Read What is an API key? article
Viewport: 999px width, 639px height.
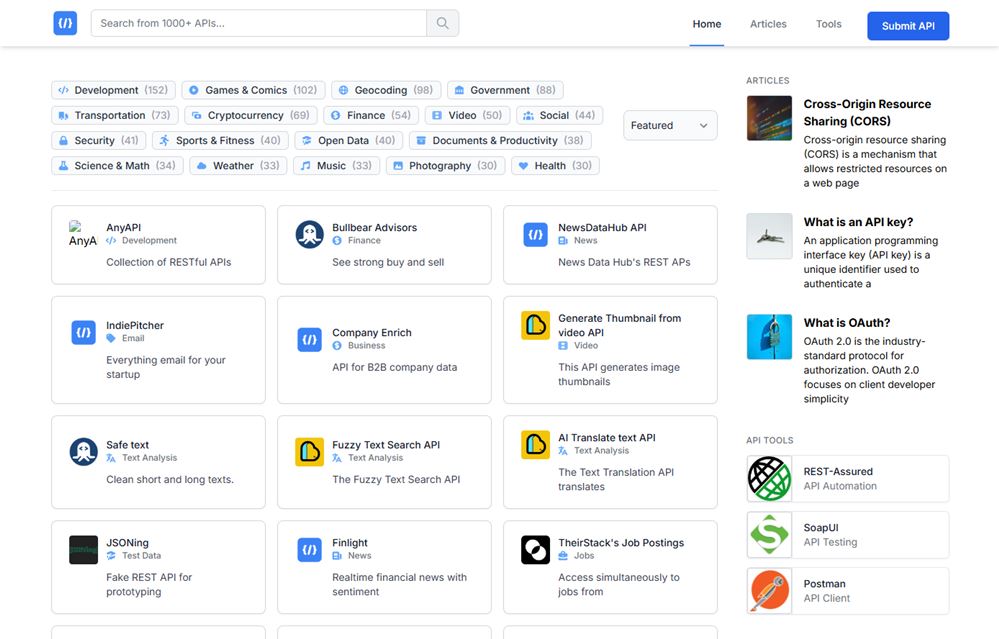(x=858, y=222)
